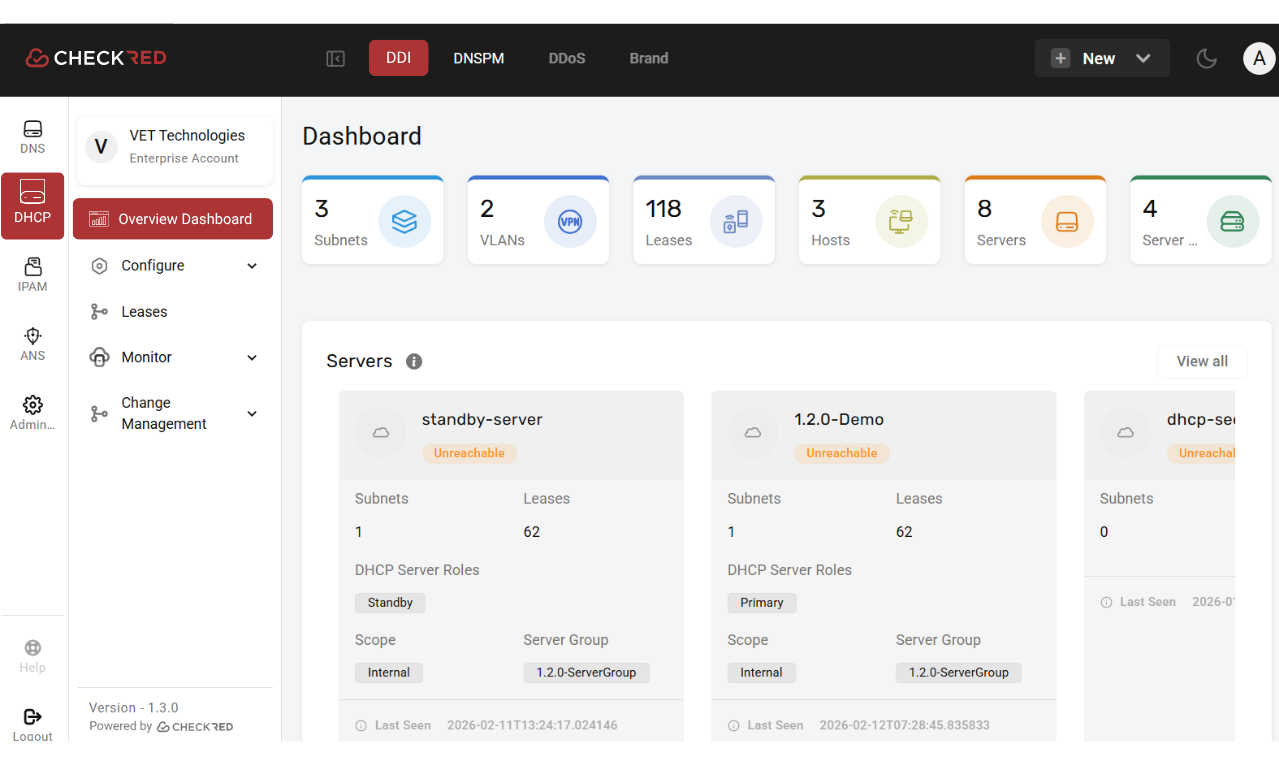Collapse the sidebar using the panel toggle
This screenshot has height=779, width=1279.
[335, 58]
